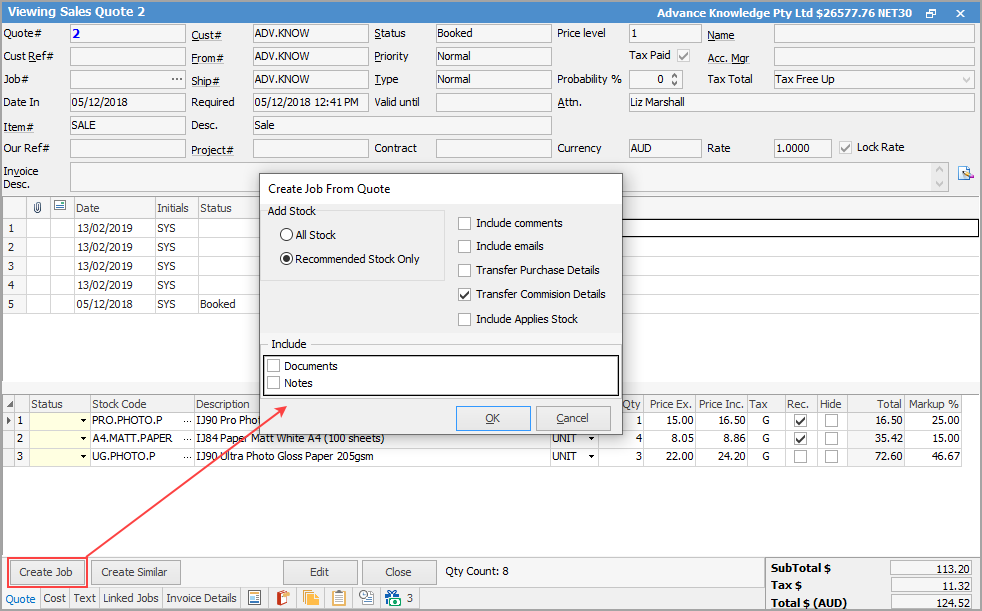
Task: Switch to the Linked Jobs tab
Action: coord(130,598)
